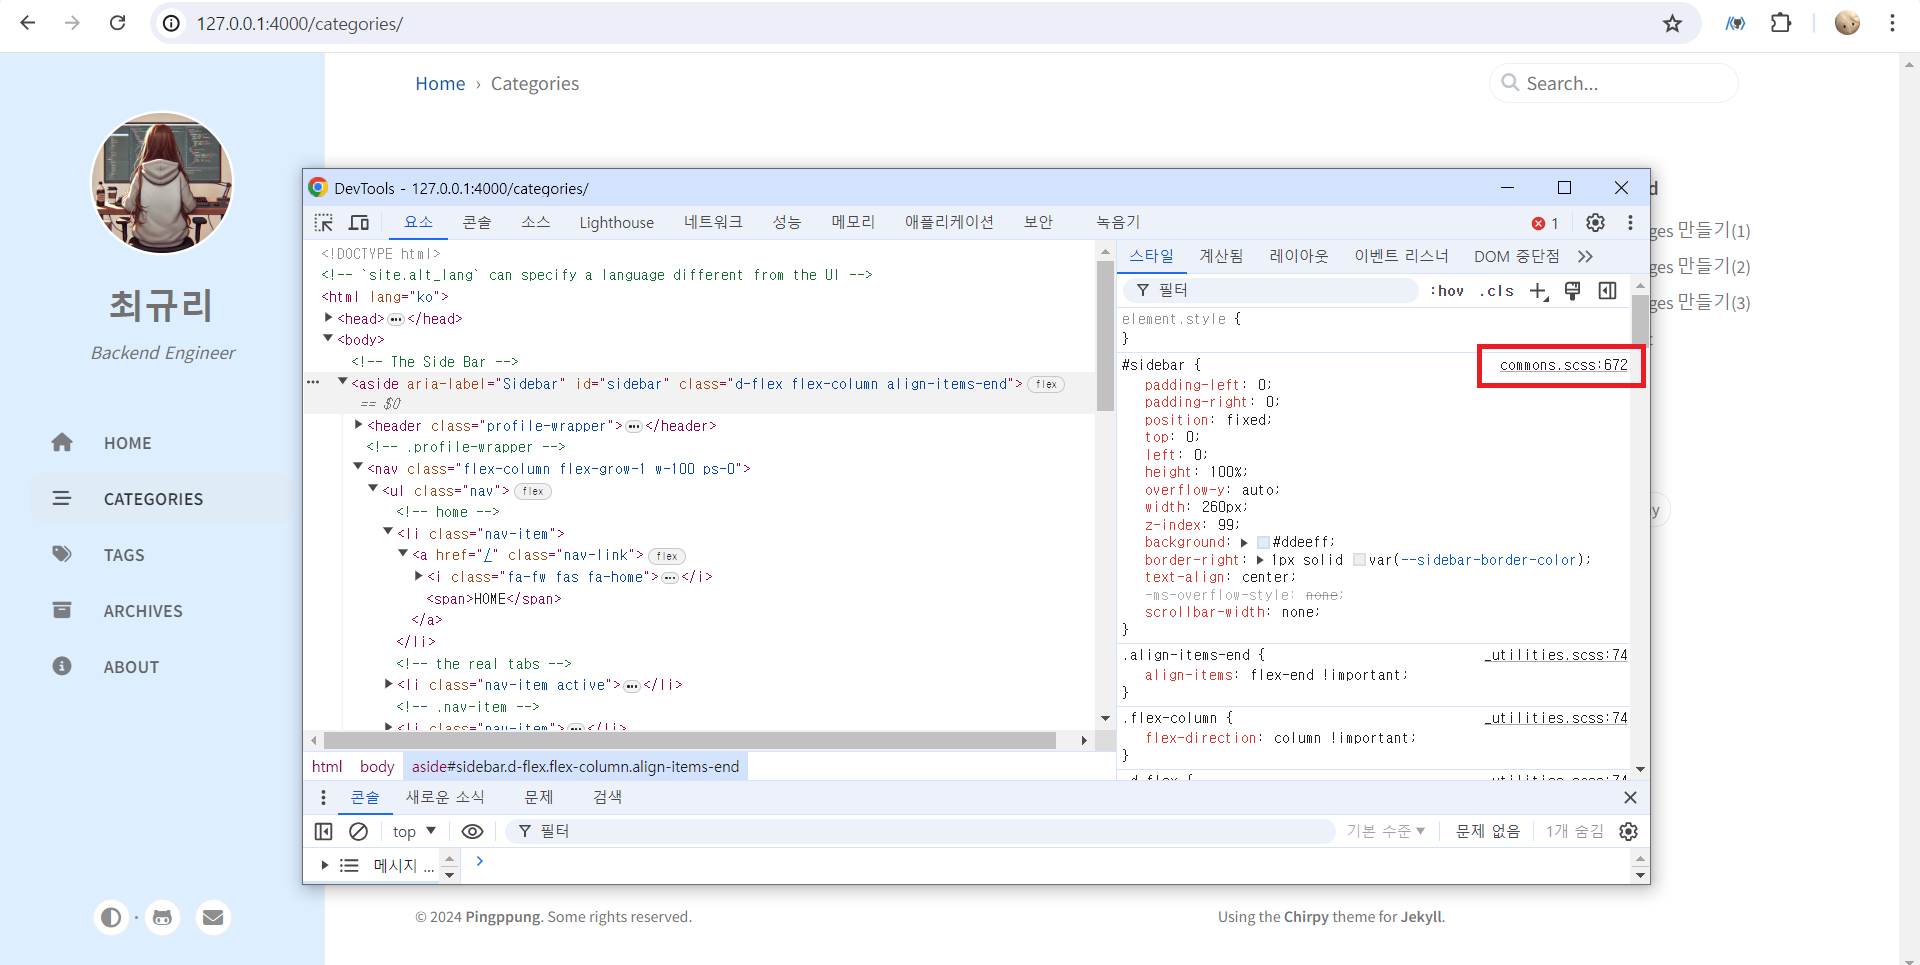
Task: Open DevTools settings gear
Action: click(1595, 223)
